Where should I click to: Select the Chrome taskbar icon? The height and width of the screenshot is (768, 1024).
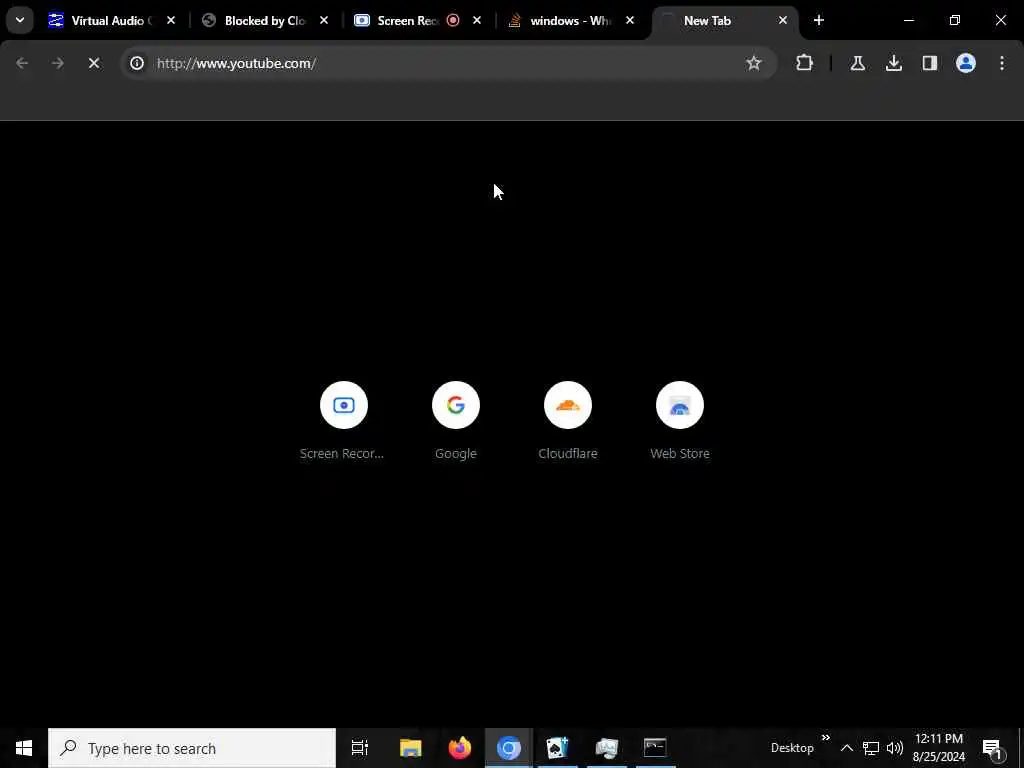click(509, 748)
